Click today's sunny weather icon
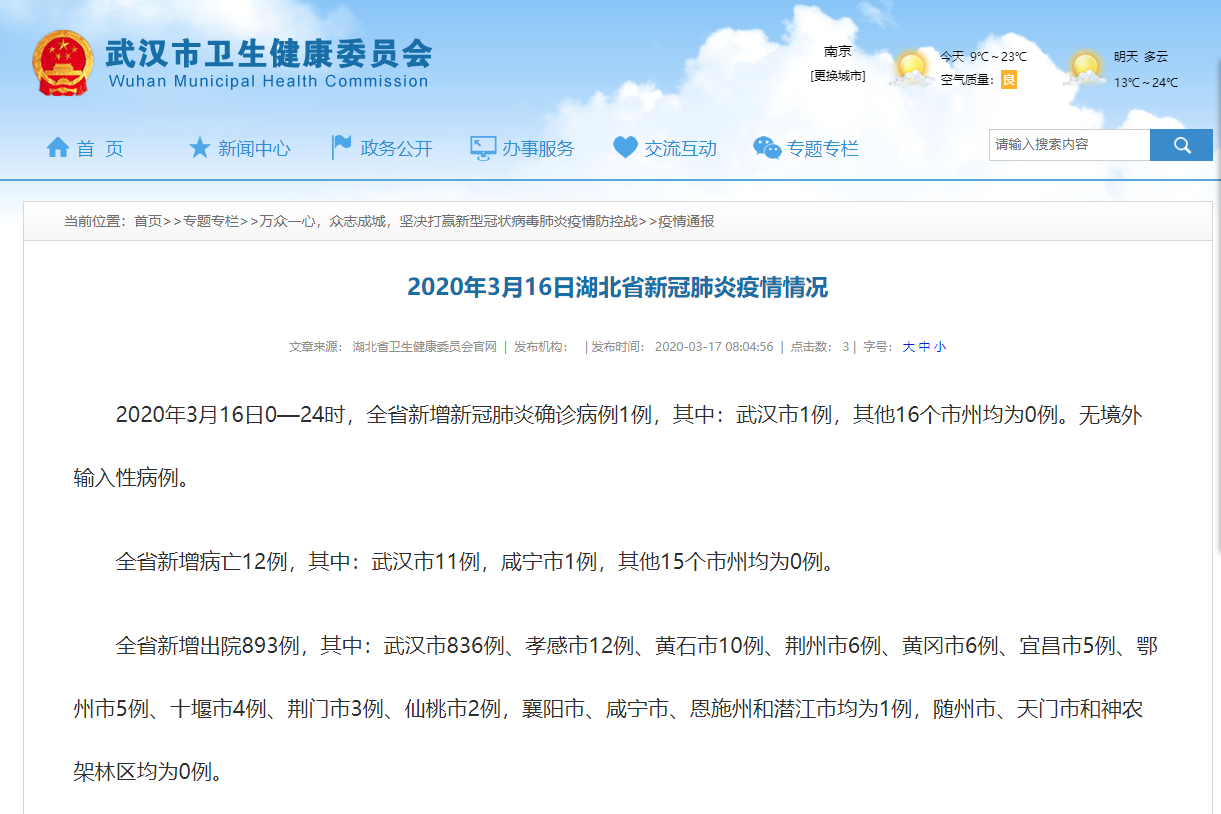This screenshot has height=814, width=1221. (x=911, y=68)
